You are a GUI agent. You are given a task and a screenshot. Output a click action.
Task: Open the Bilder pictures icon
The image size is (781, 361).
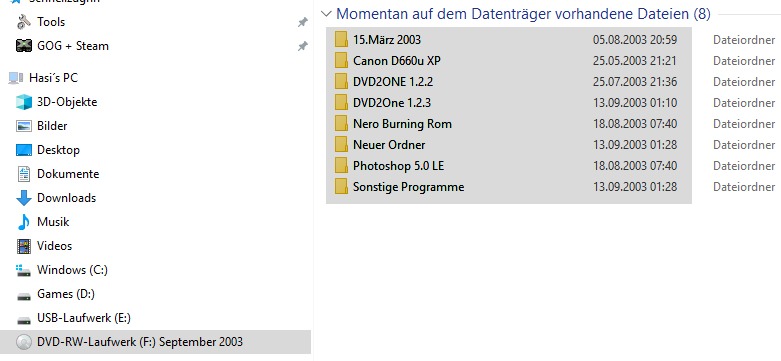click(23, 126)
